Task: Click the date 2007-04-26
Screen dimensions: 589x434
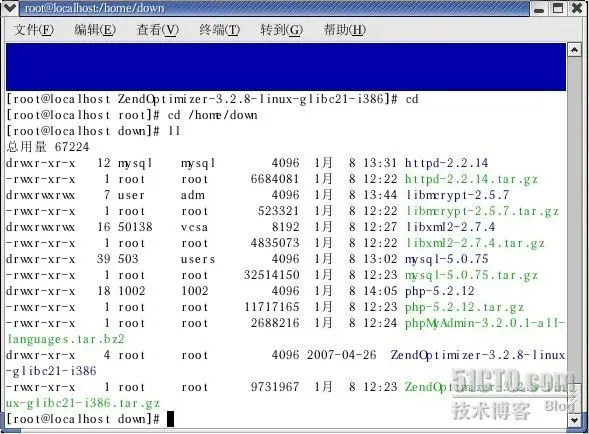Action: (x=341, y=355)
